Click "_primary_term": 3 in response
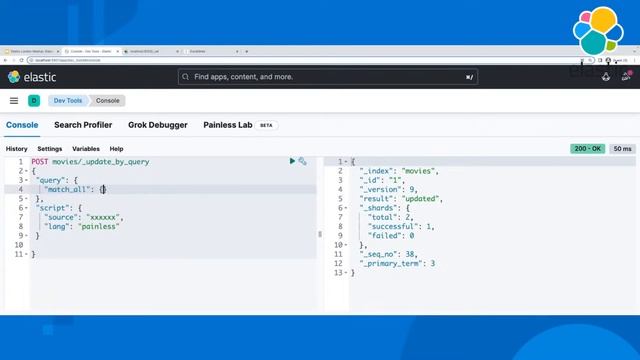The height and width of the screenshot is (360, 640). 397,264
